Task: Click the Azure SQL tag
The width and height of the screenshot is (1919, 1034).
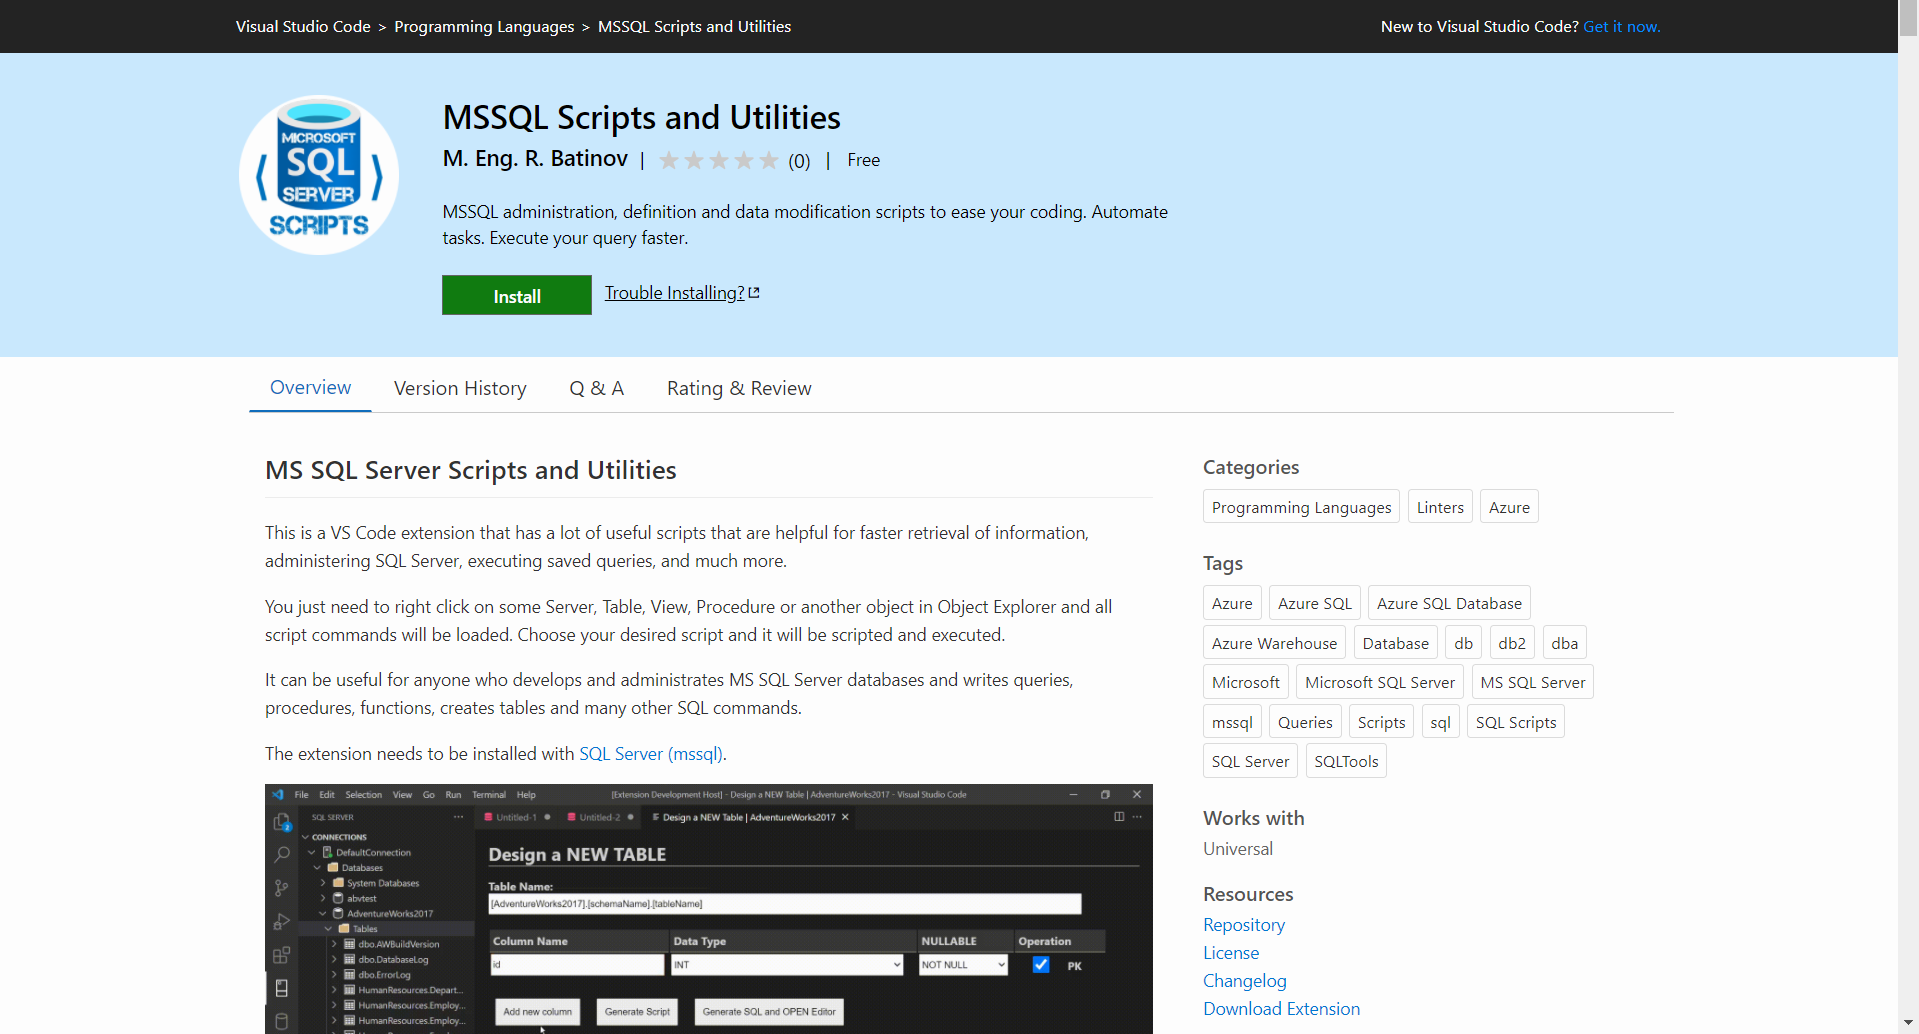Action: pyautogui.click(x=1314, y=603)
